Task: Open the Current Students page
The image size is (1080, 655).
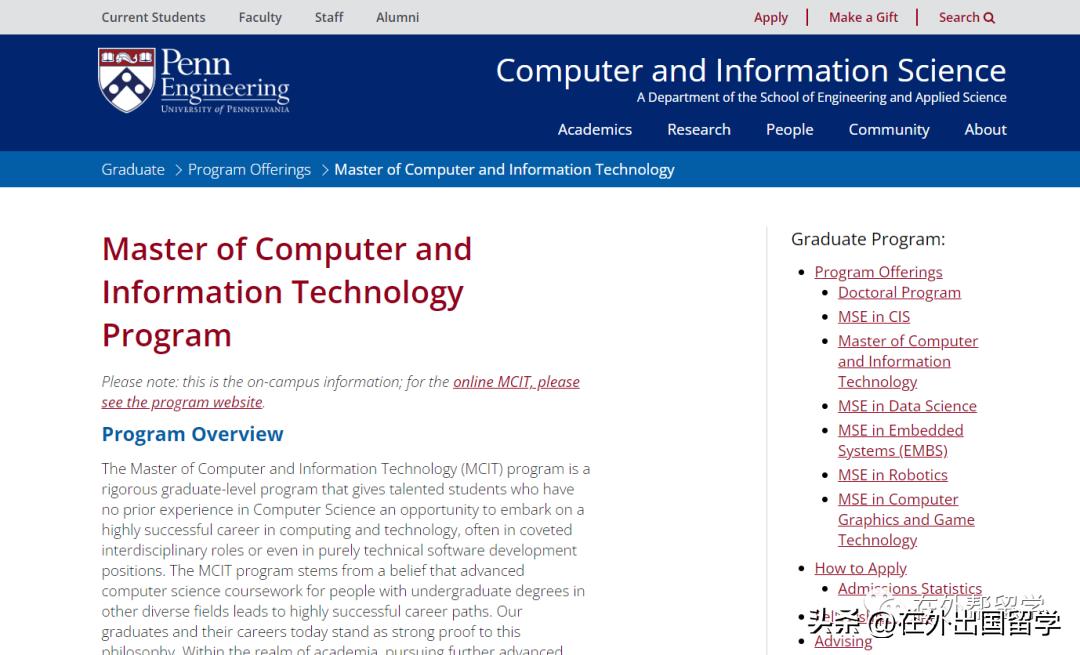Action: pos(153,17)
